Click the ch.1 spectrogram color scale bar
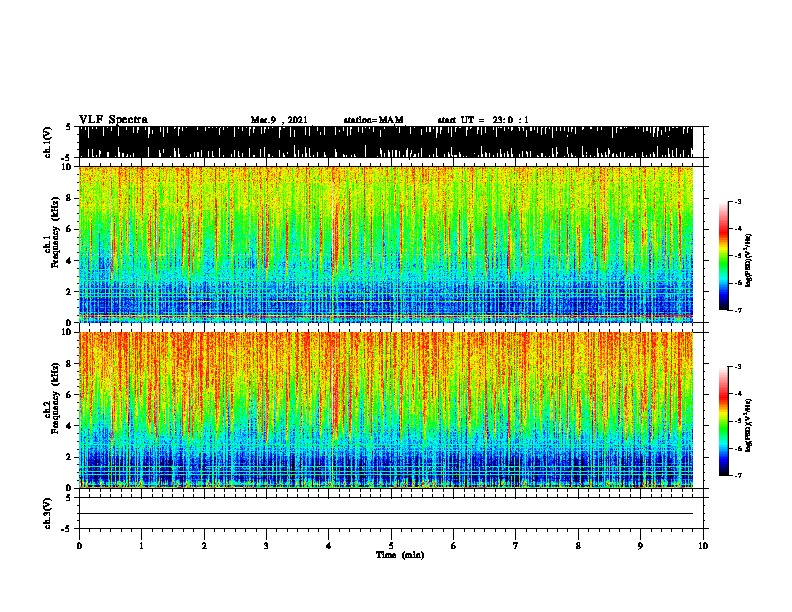Screen dimensions: 792x612 724,256
